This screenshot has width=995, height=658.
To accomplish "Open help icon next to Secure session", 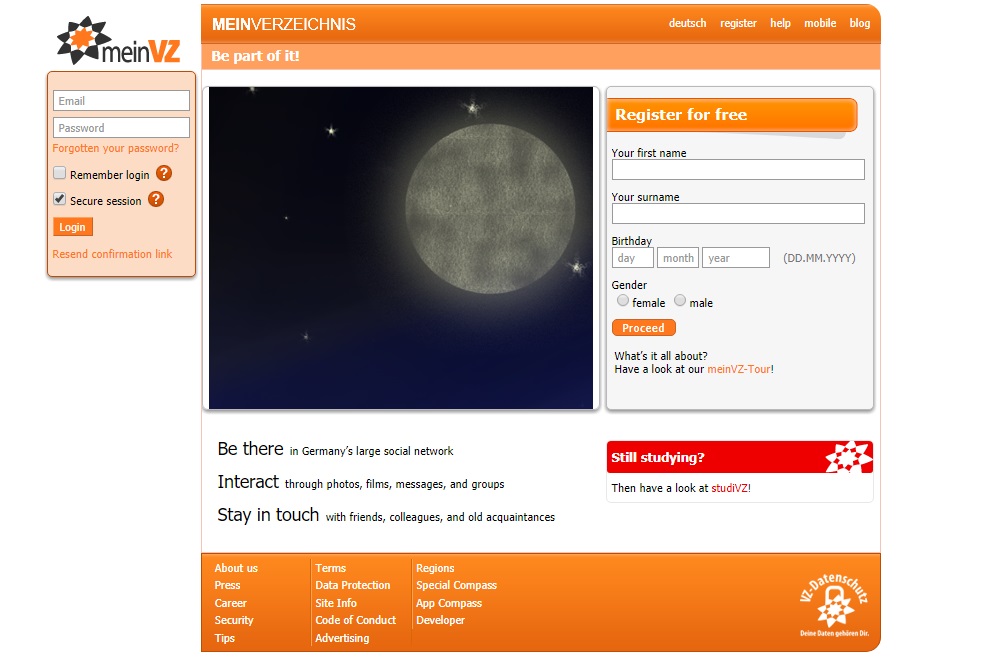I will coord(155,199).
